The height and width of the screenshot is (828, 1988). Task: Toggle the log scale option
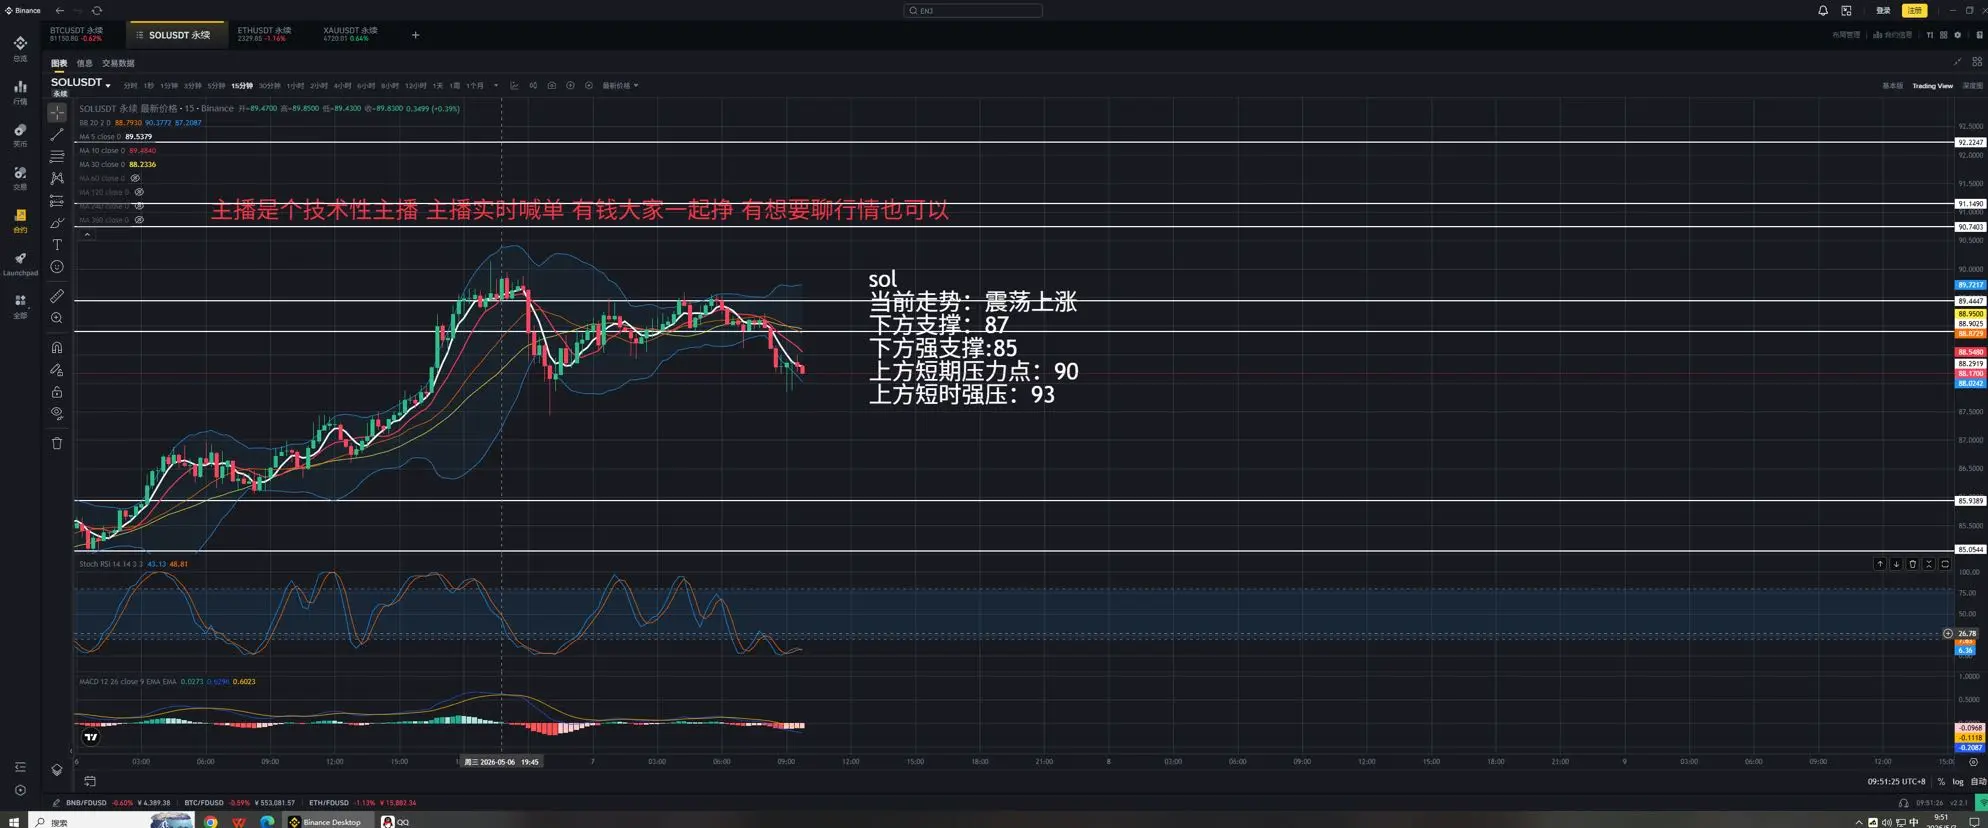point(1958,782)
